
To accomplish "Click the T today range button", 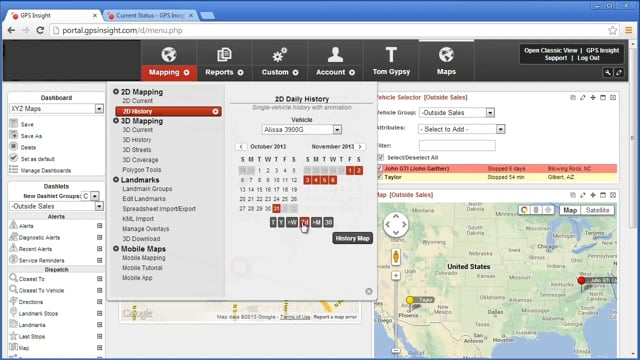I will coord(273,222).
